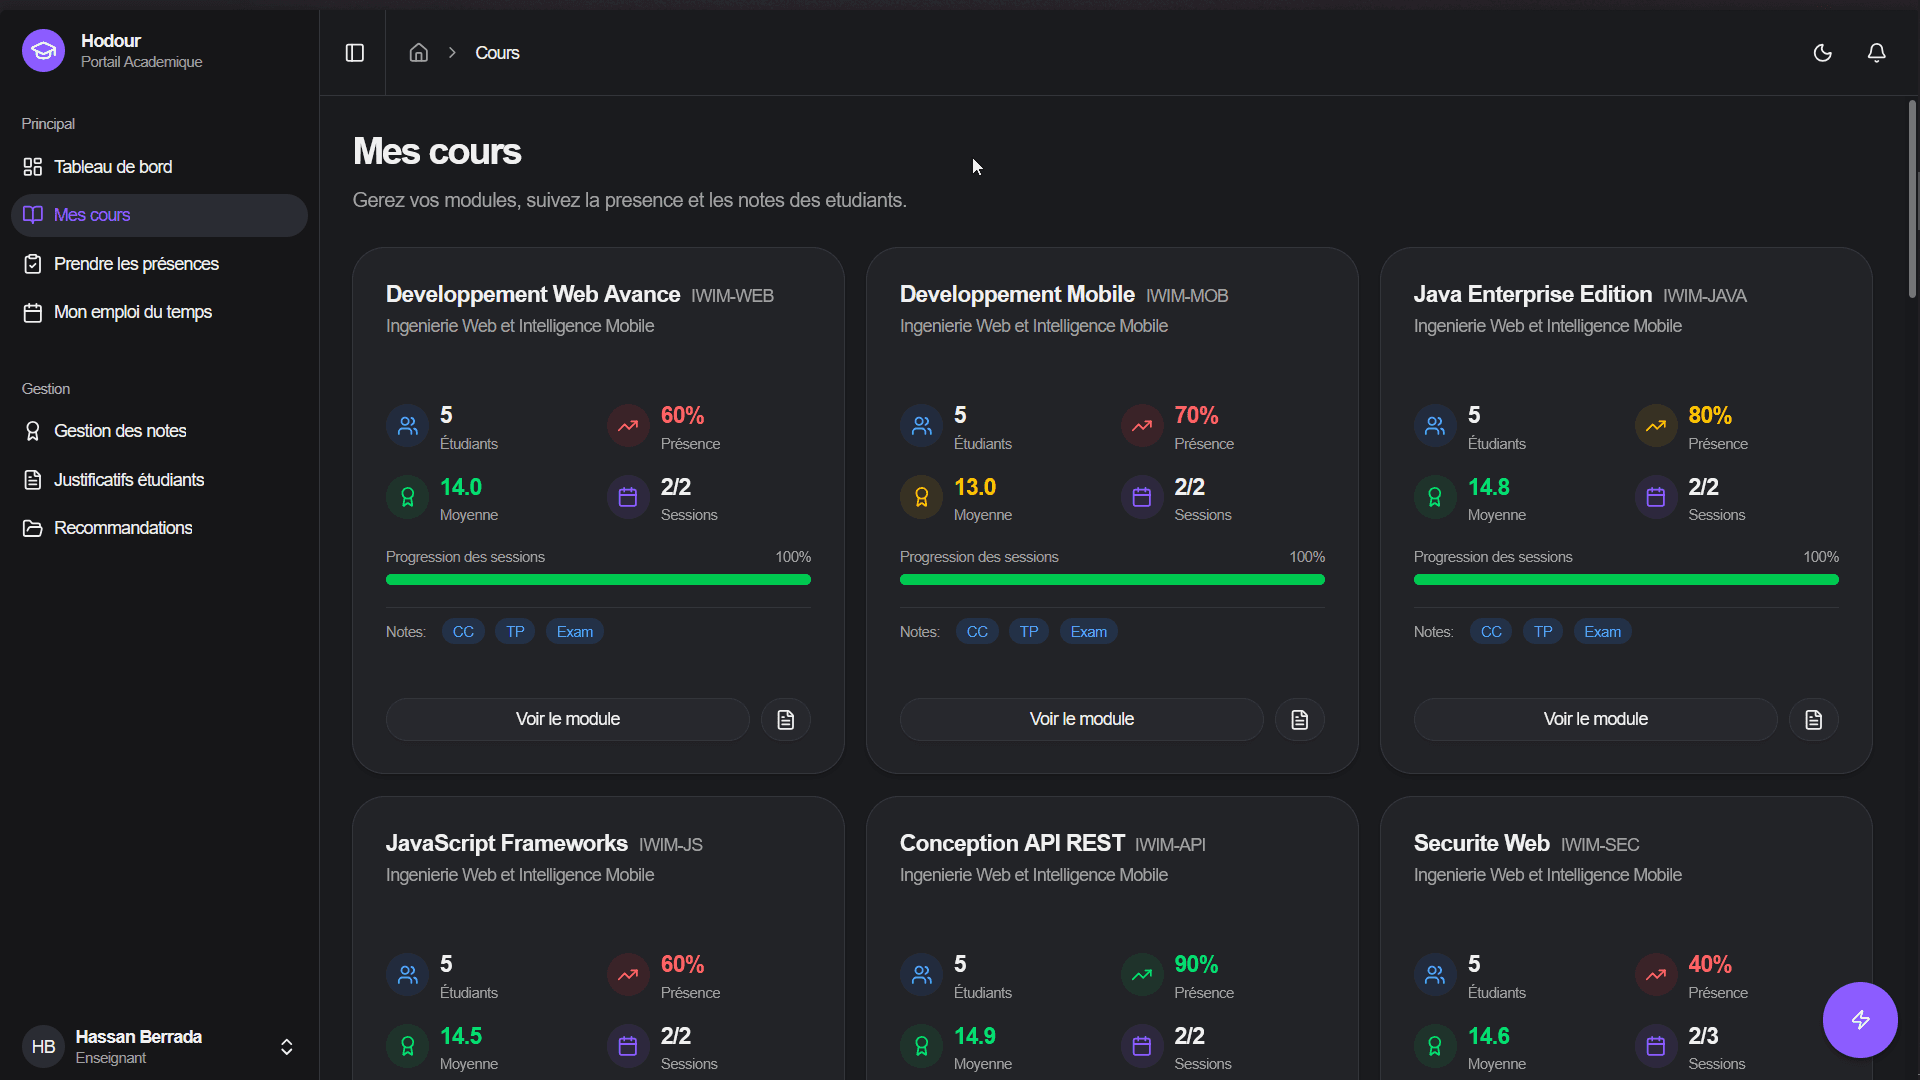Open document icon for Developpement Mobile
1920x1080 pixels.
tap(1300, 720)
